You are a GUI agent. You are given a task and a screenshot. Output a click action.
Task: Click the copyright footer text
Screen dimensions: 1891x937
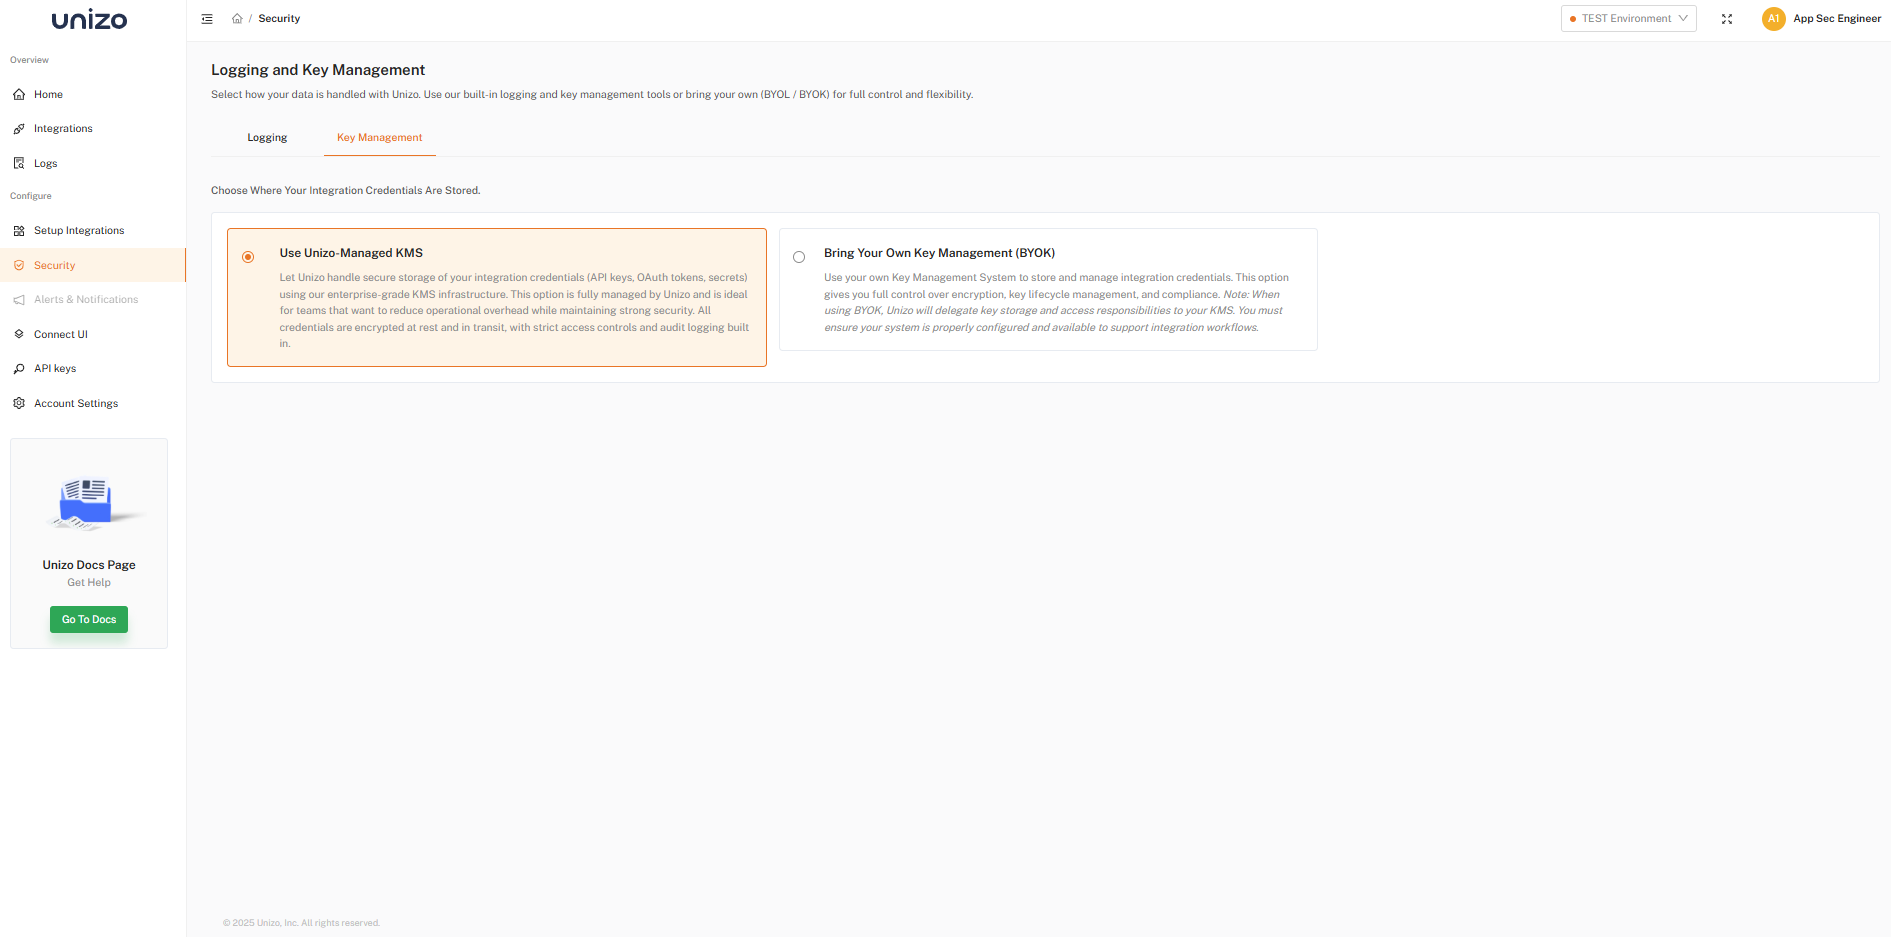click(301, 923)
